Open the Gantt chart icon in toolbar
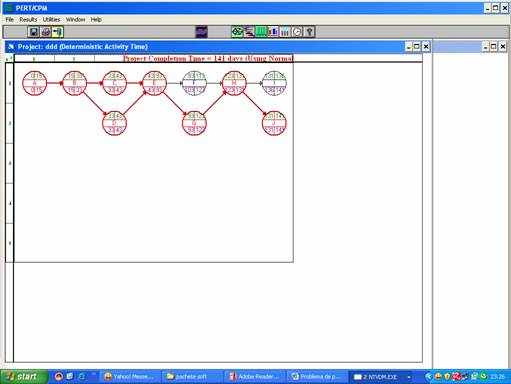Screen dimensions: 511x384 click(x=249, y=32)
